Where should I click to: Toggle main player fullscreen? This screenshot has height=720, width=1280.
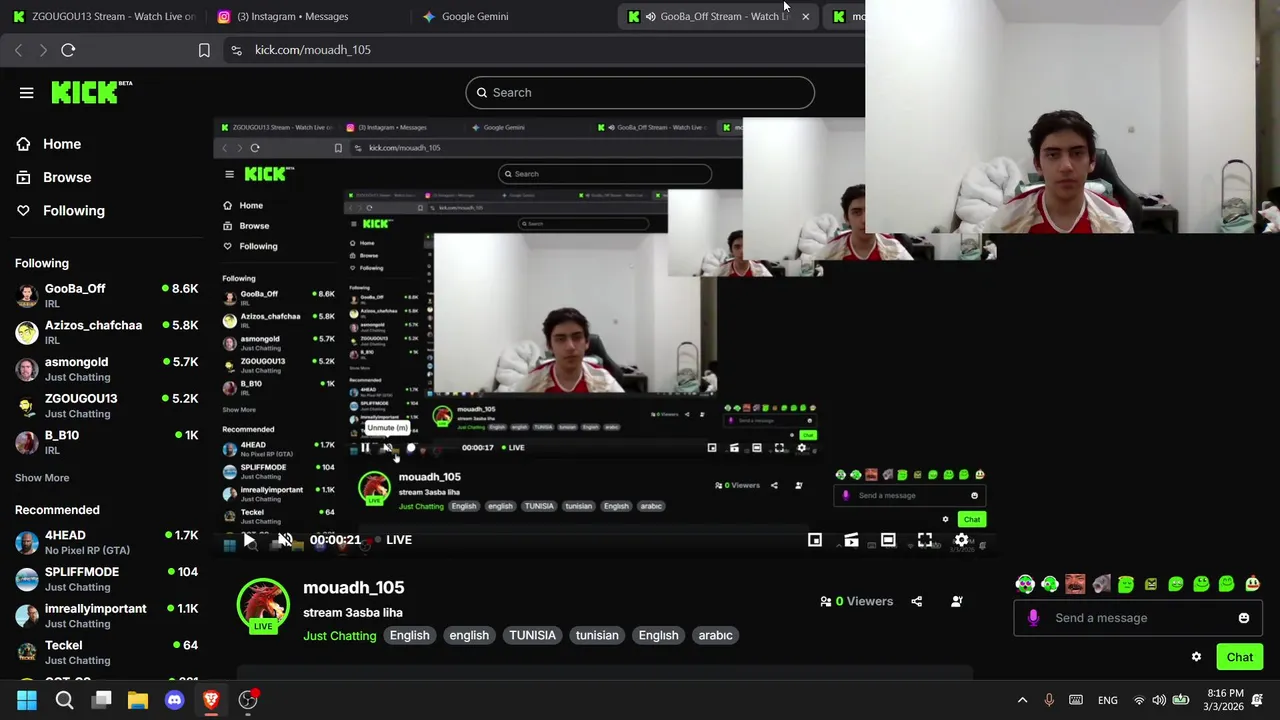point(925,540)
